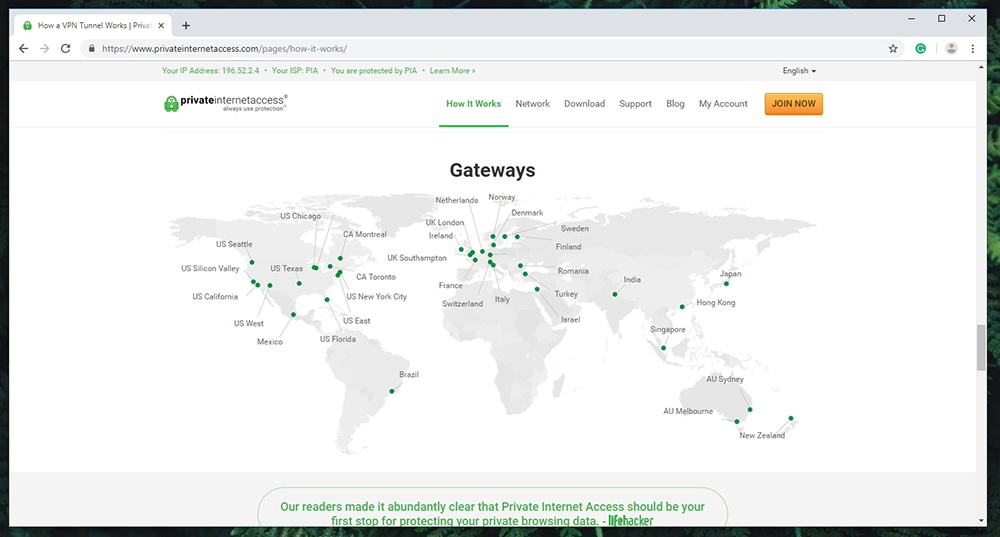
Task: Click the Finland map label
Action: 568,247
